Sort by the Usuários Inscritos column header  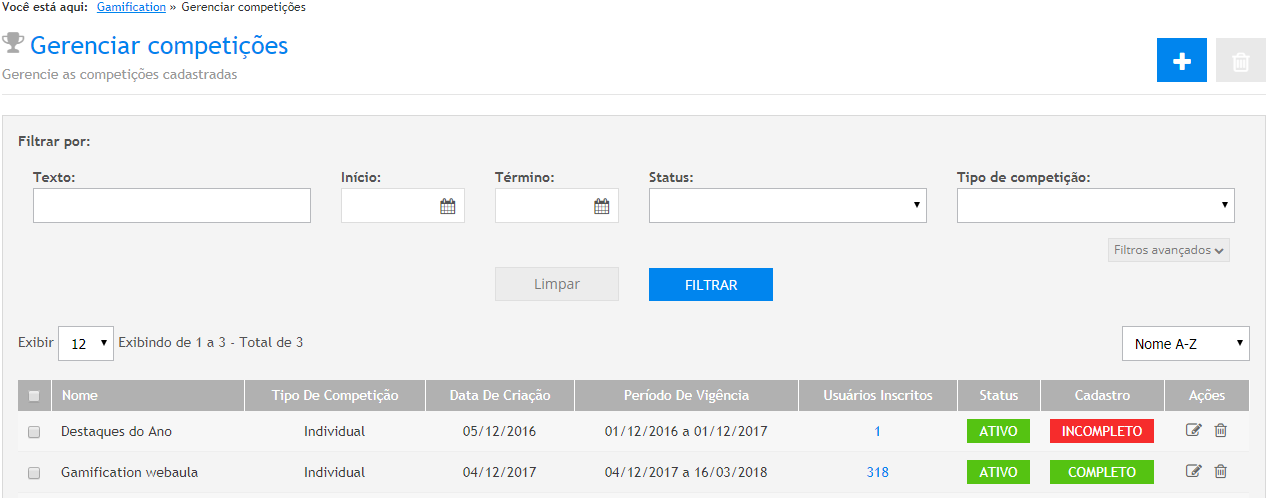877,396
